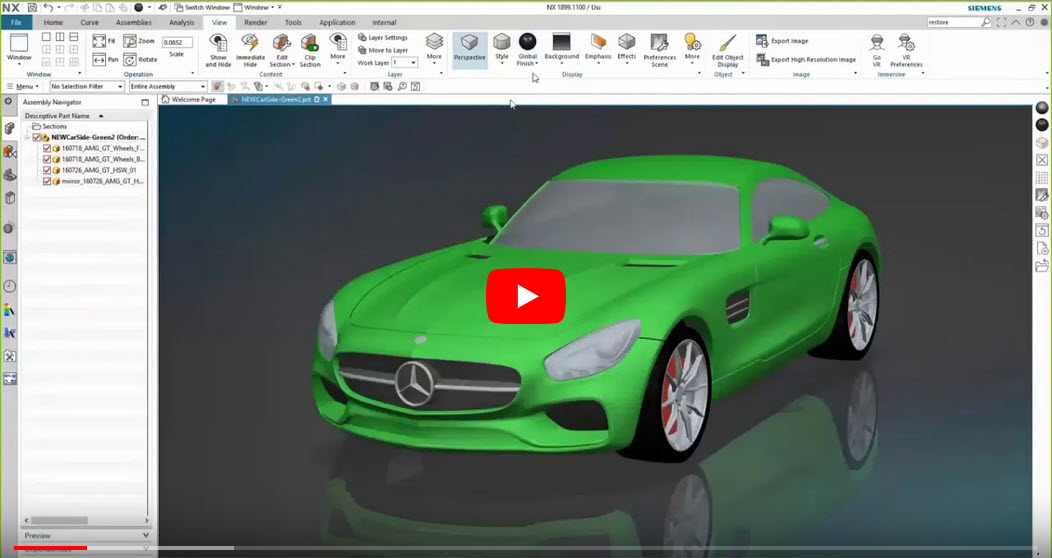Expand Layer group More dropdown
The image size is (1052, 558).
click(434, 48)
